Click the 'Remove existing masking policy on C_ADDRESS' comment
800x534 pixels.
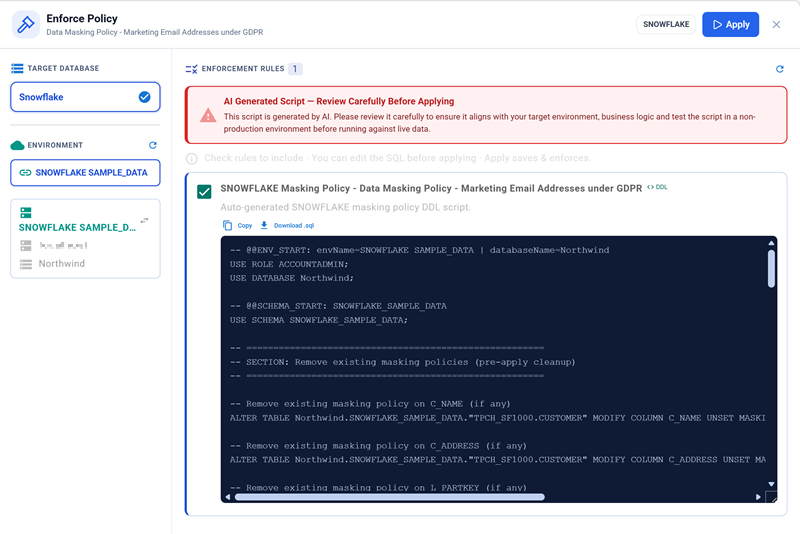tap(378, 446)
